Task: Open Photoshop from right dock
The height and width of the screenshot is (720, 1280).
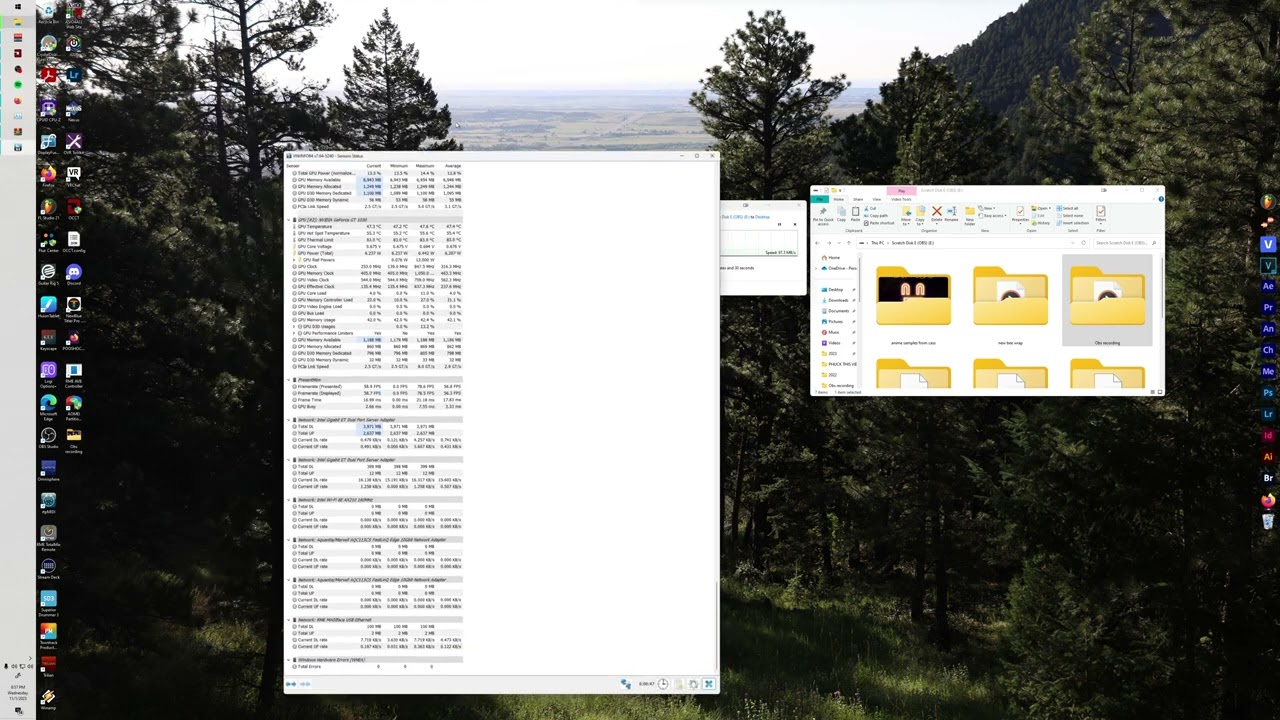Action: coord(1268,393)
